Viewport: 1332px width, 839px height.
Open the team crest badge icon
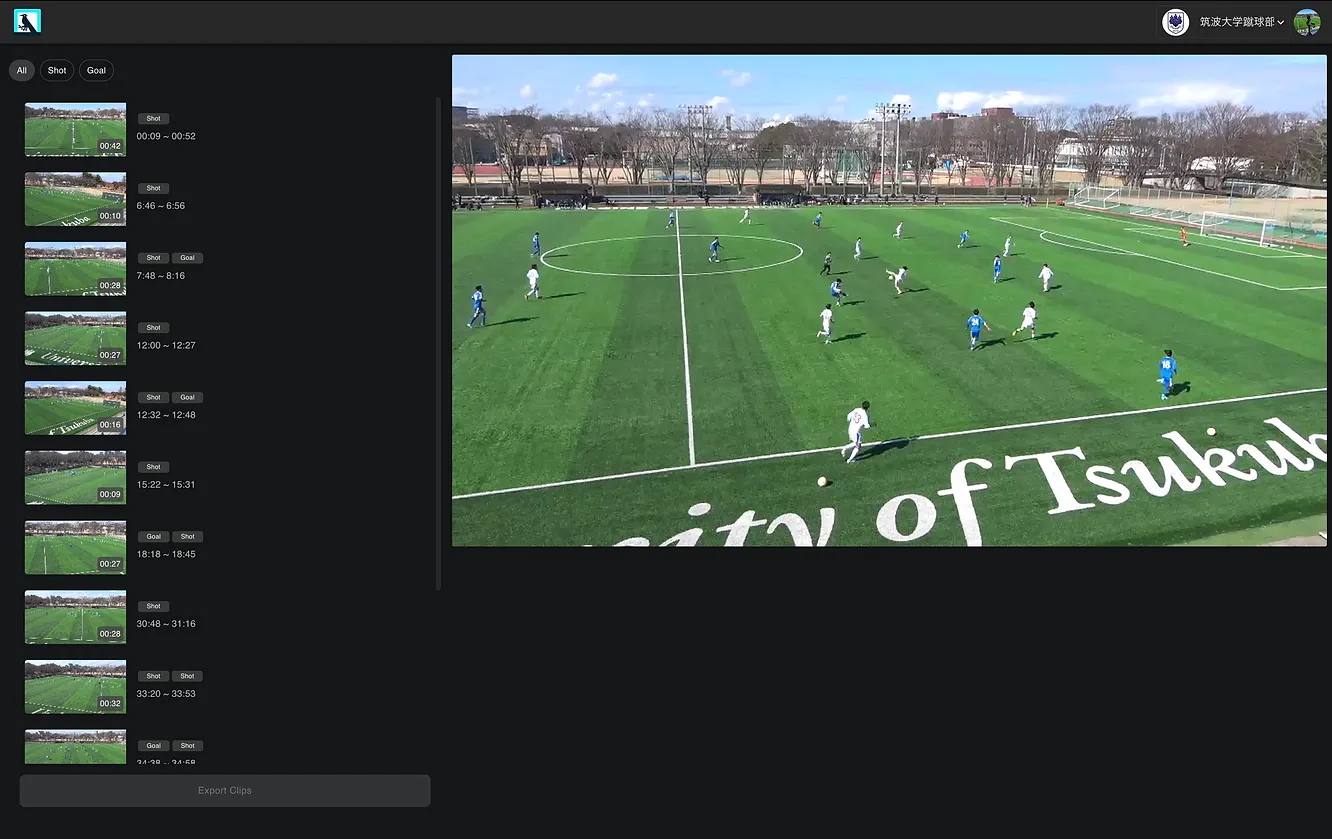coord(1175,22)
